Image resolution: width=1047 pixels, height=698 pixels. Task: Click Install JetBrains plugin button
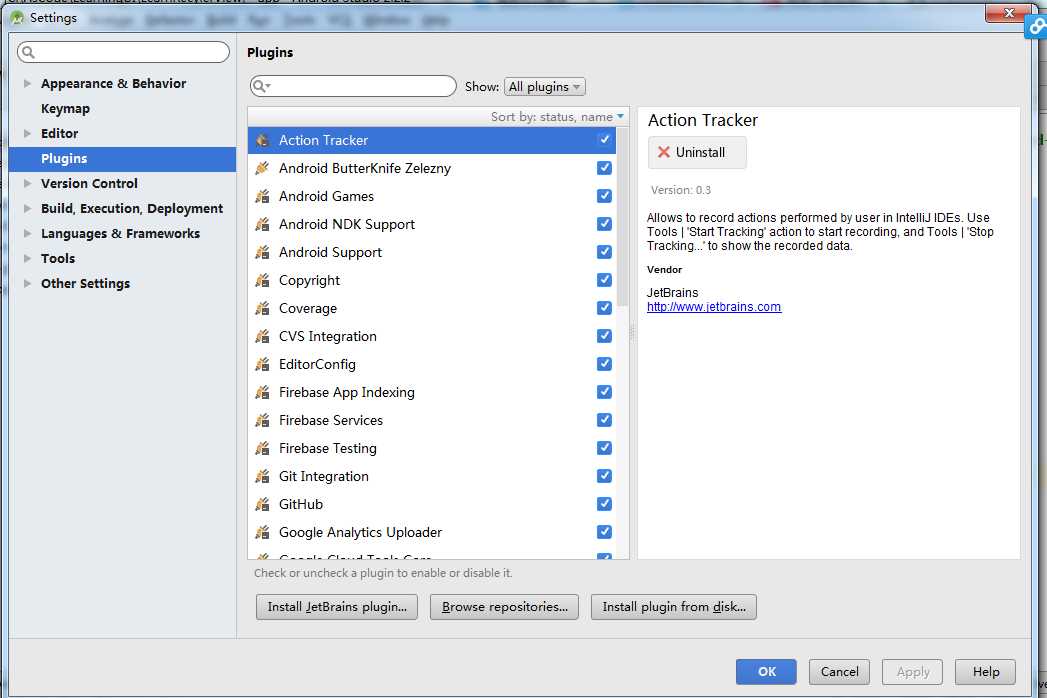pos(337,607)
